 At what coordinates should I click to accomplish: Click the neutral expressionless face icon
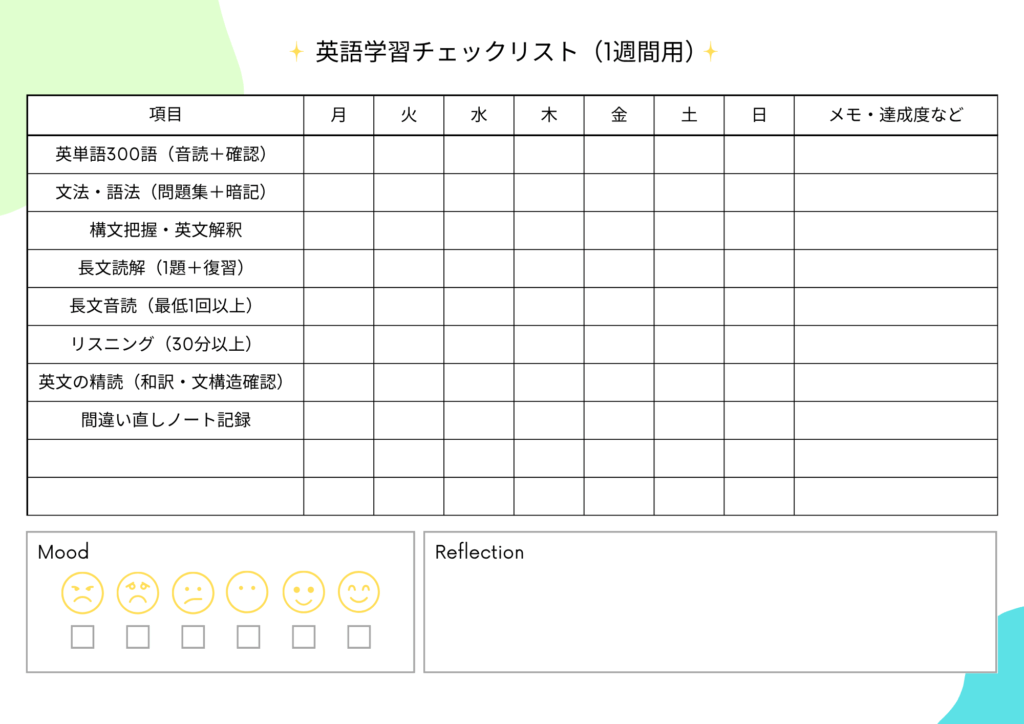[x=248, y=593]
